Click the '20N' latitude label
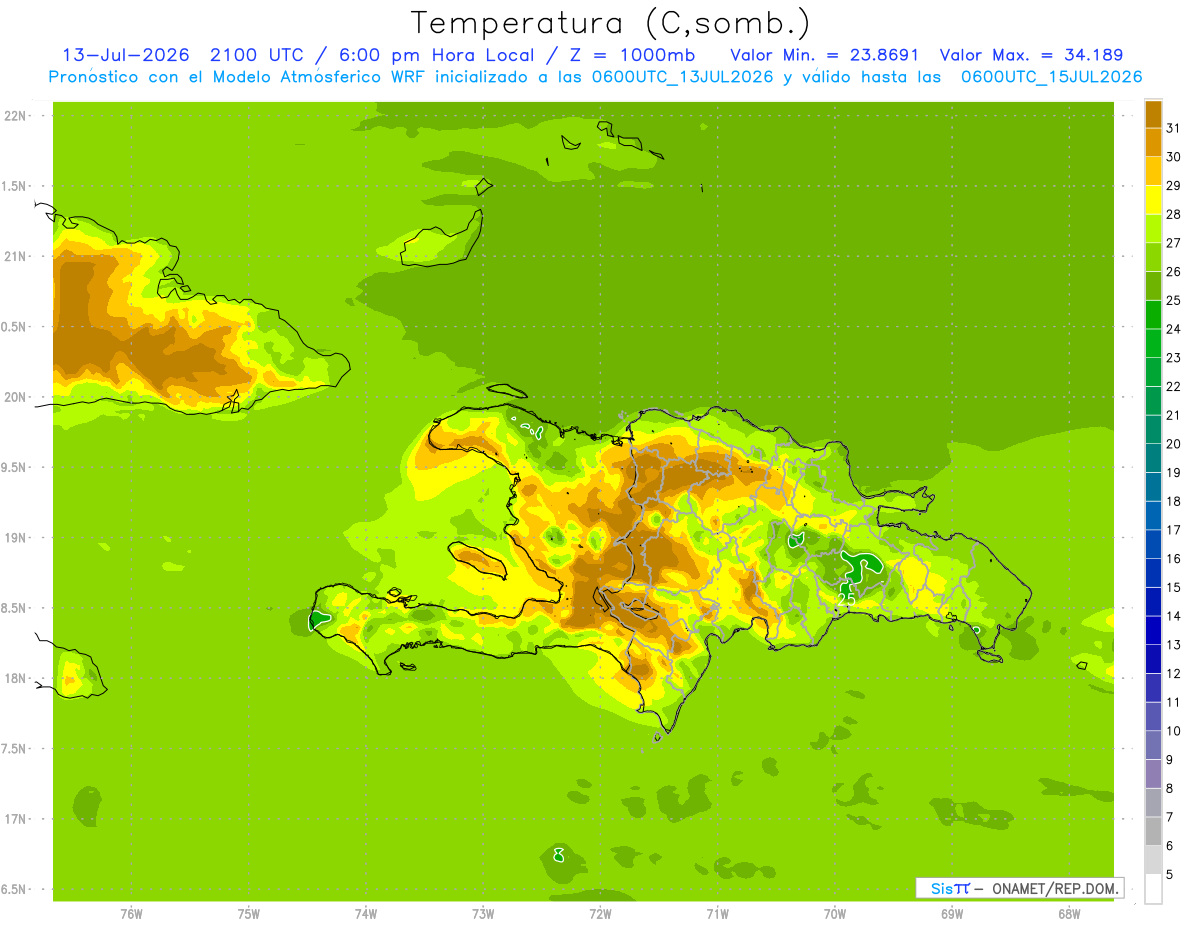Viewport: 1200px width, 927px height. [x=16, y=397]
